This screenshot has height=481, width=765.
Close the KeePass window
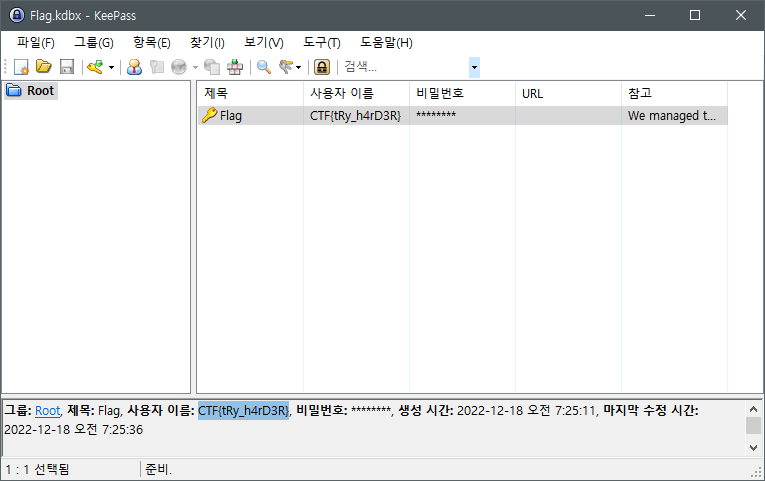pyautogui.click(x=741, y=15)
